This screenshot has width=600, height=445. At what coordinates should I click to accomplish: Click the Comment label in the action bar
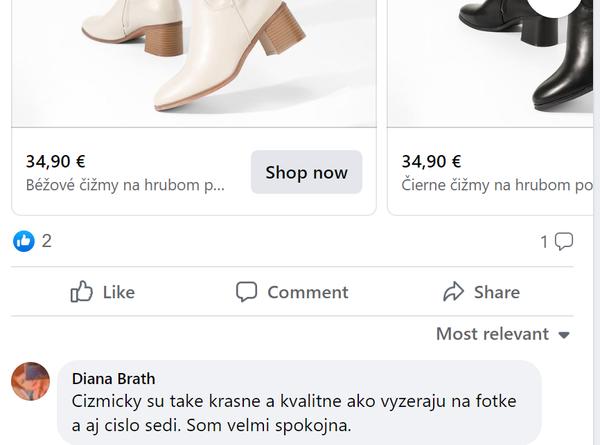(308, 292)
